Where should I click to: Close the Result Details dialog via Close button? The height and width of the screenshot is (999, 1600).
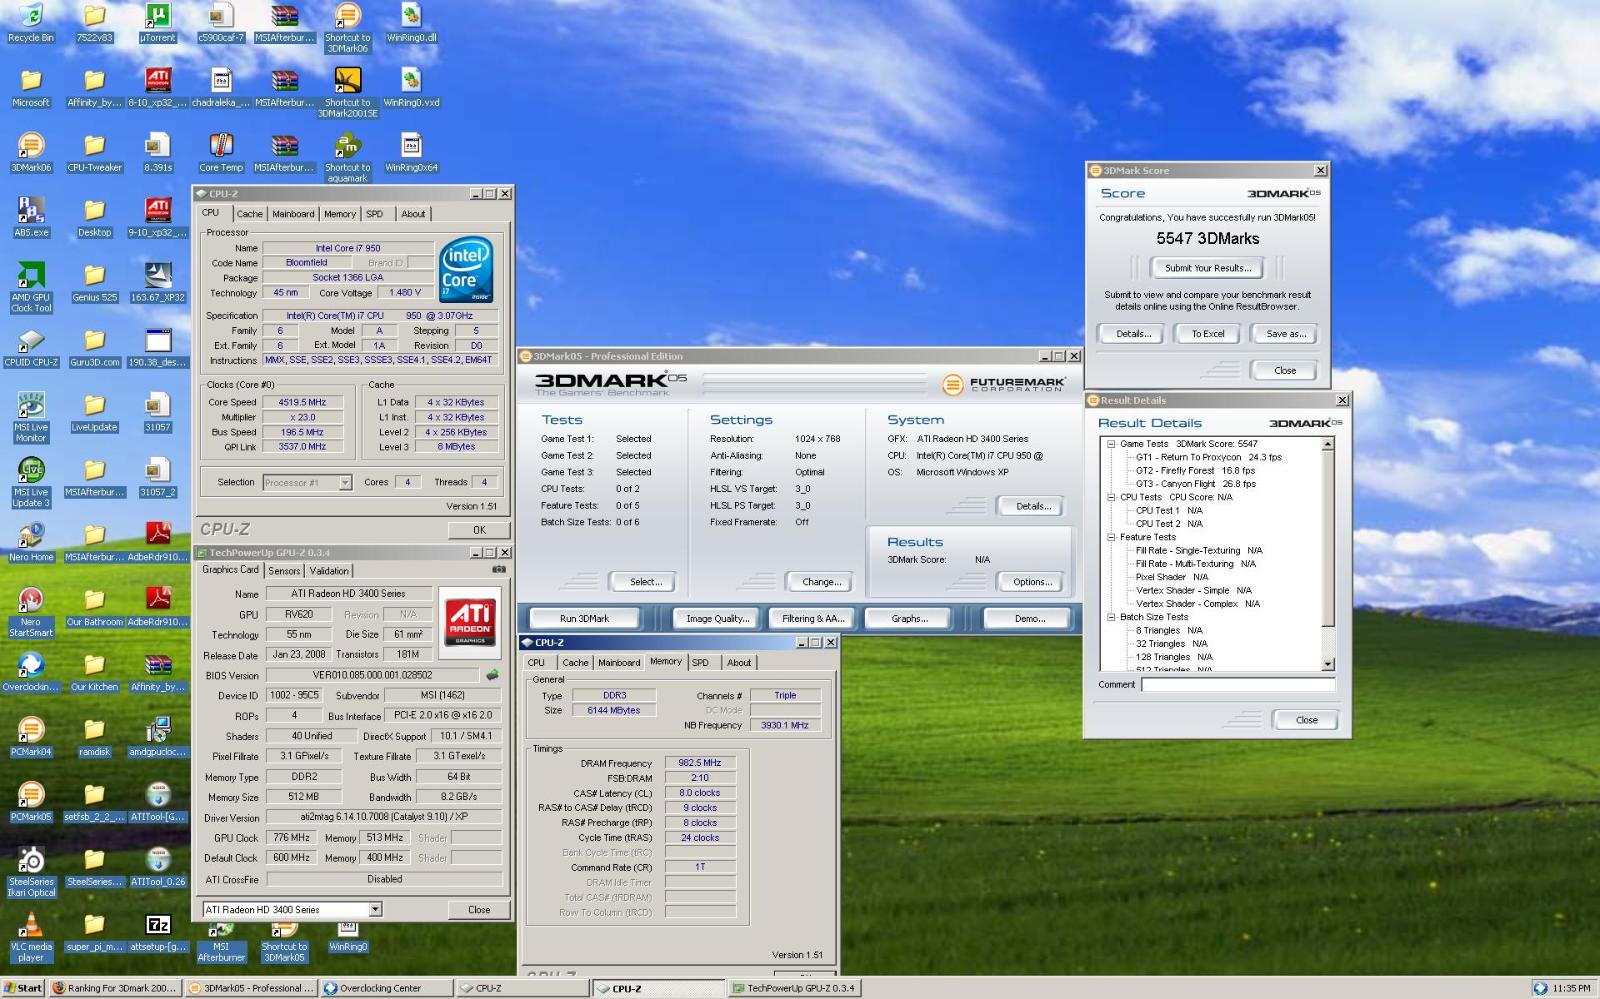click(1306, 720)
